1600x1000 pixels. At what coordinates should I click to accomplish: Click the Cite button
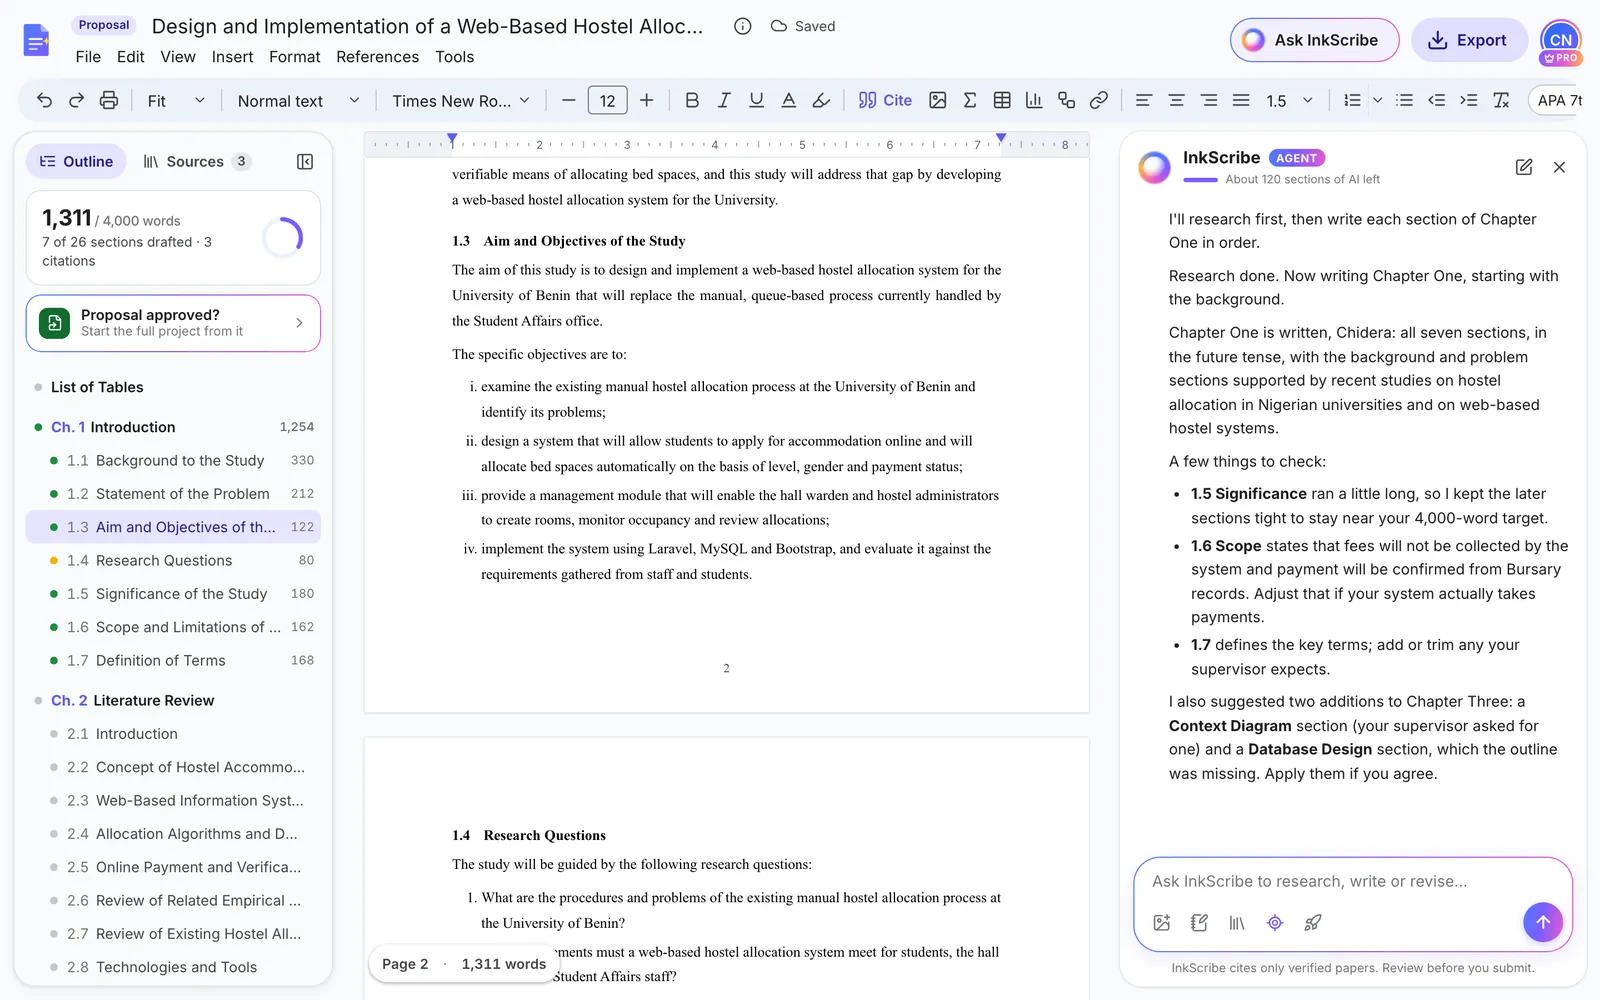885,100
